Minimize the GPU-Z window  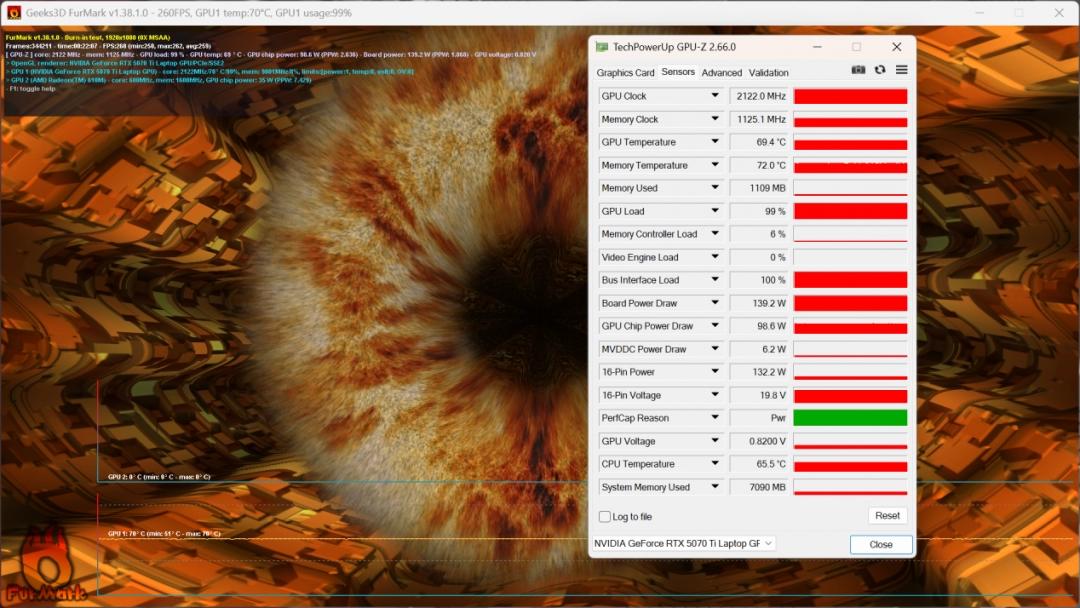tap(817, 47)
